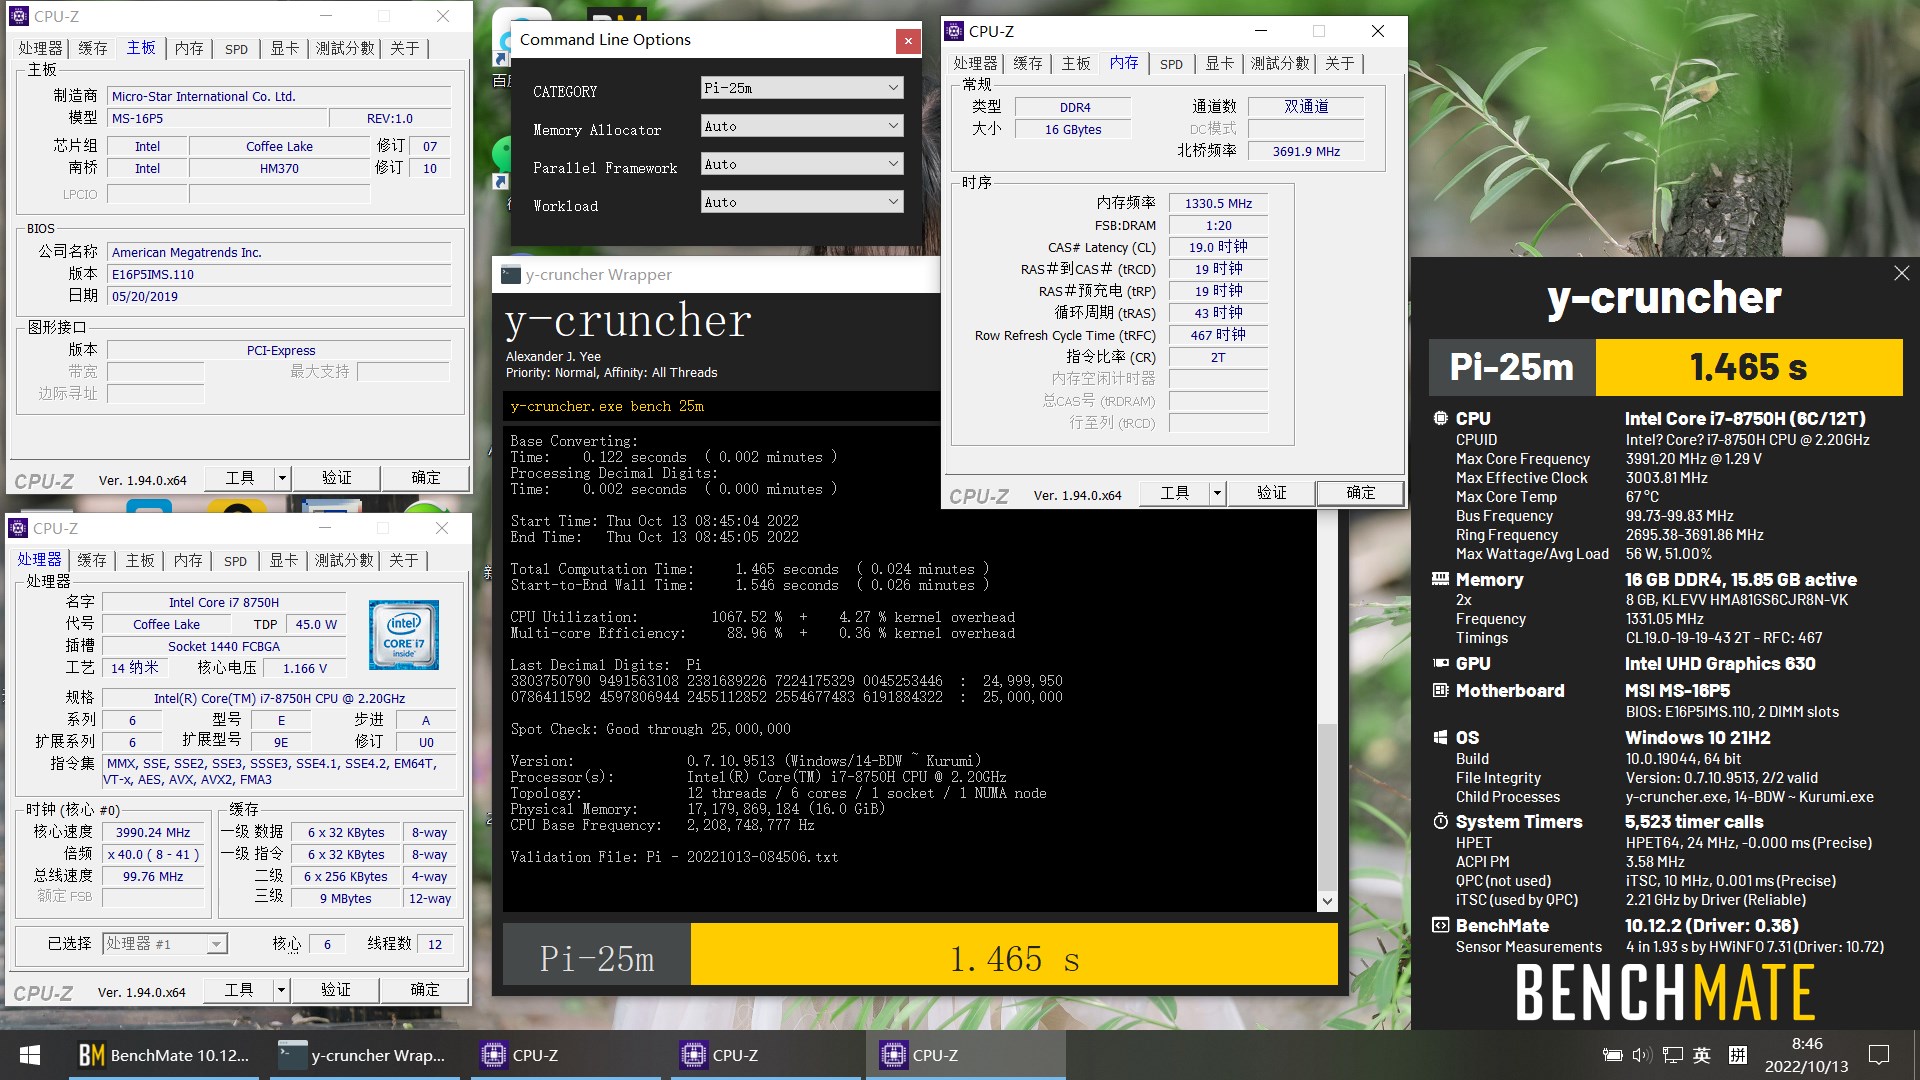
Task: Open the Windows Start menu
Action: point(30,1055)
